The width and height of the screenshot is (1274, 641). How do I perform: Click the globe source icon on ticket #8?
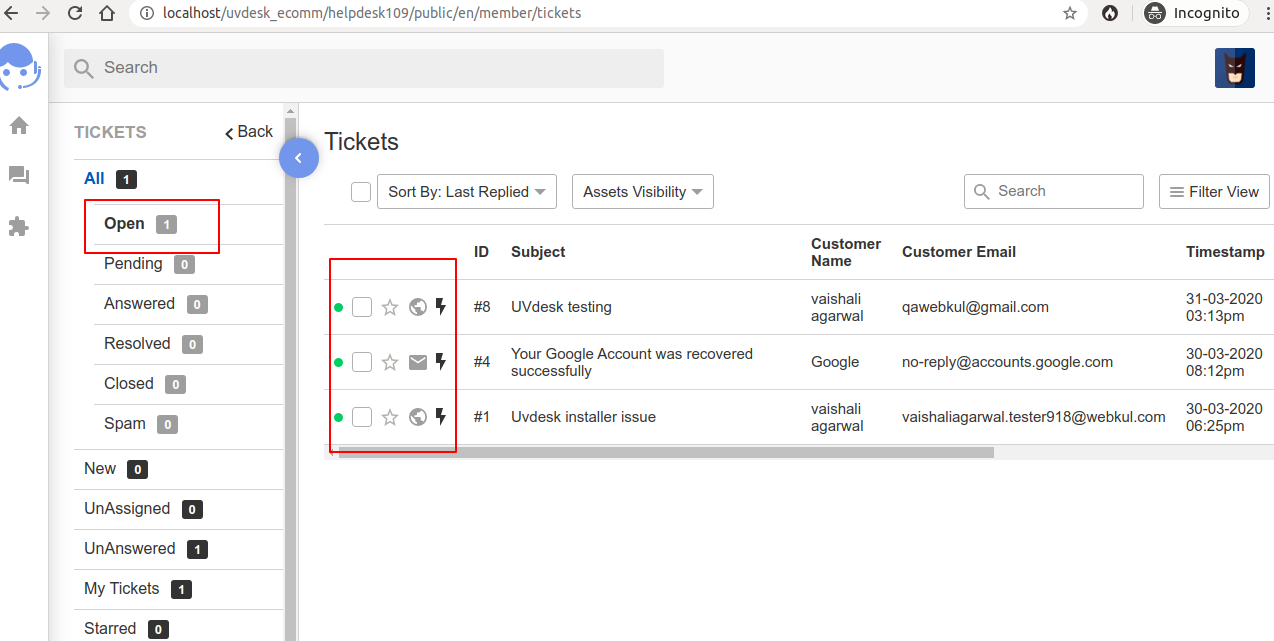coord(418,307)
